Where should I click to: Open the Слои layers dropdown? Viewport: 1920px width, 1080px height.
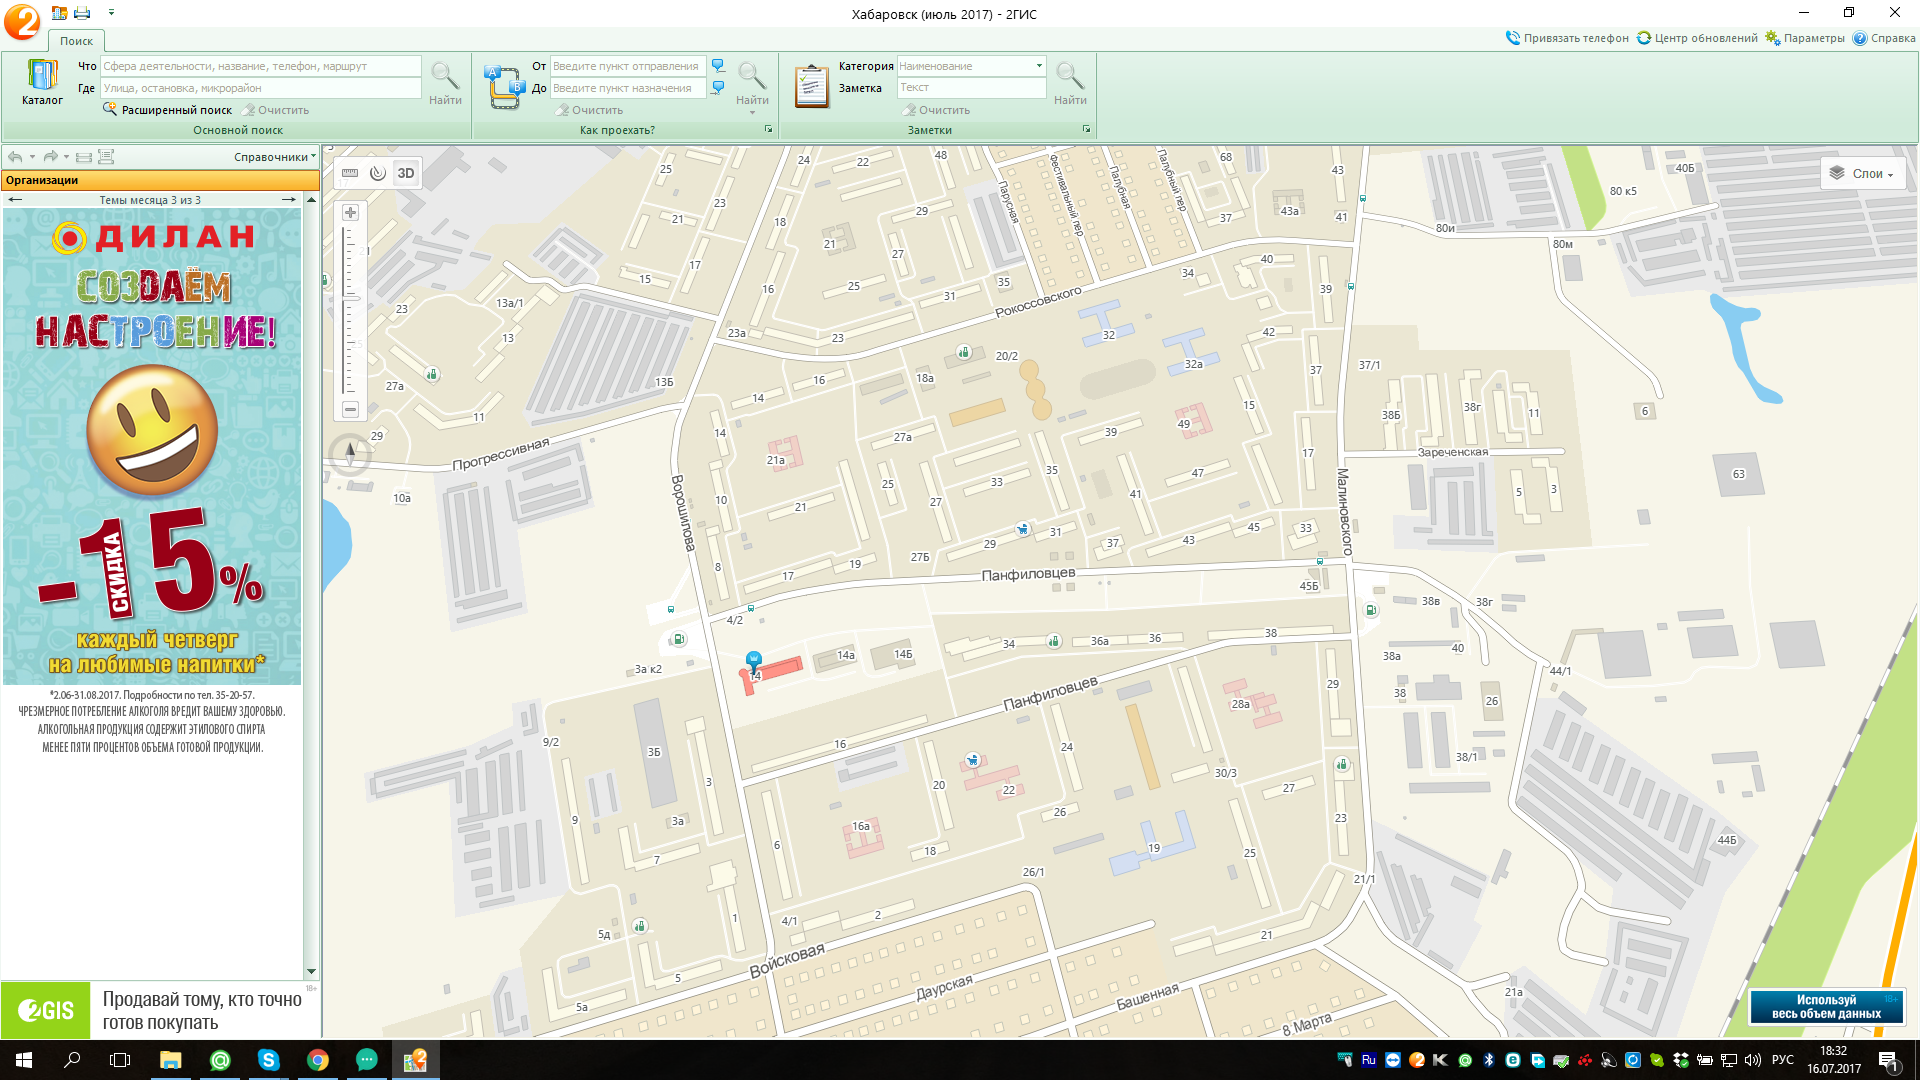[x=1862, y=173]
